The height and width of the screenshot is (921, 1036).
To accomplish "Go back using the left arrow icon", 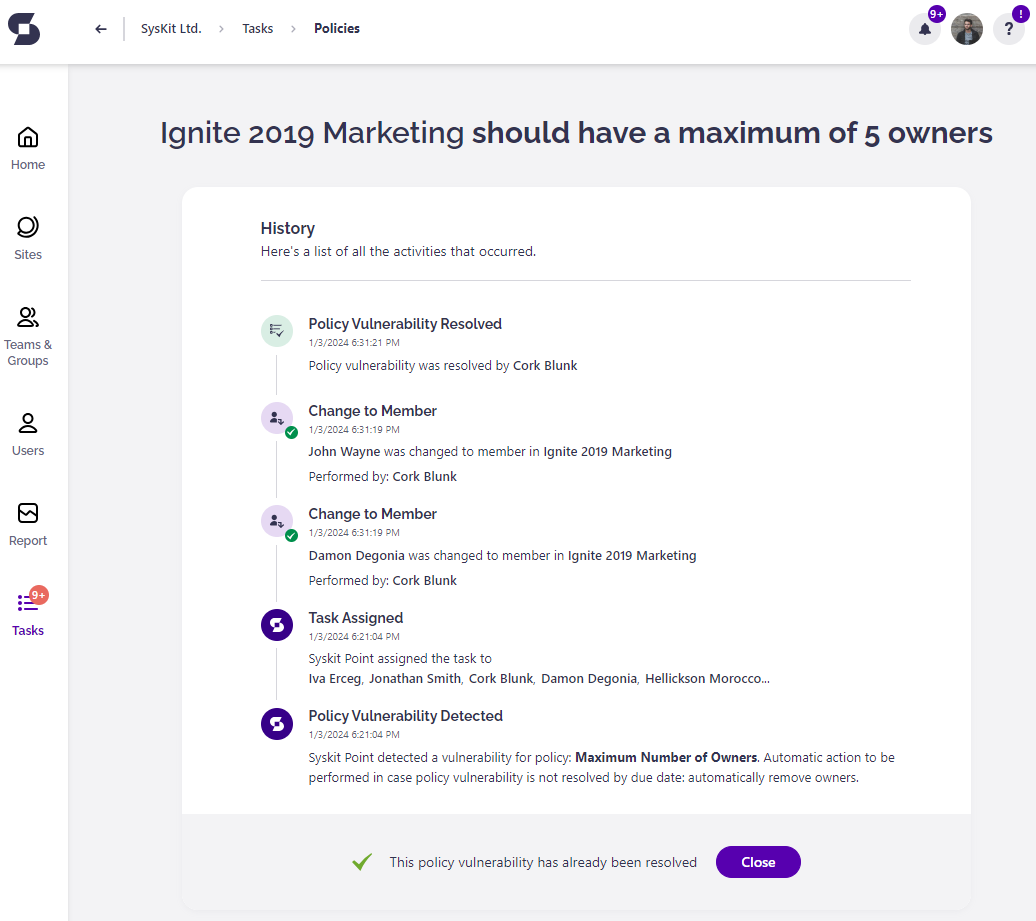I will tap(101, 29).
